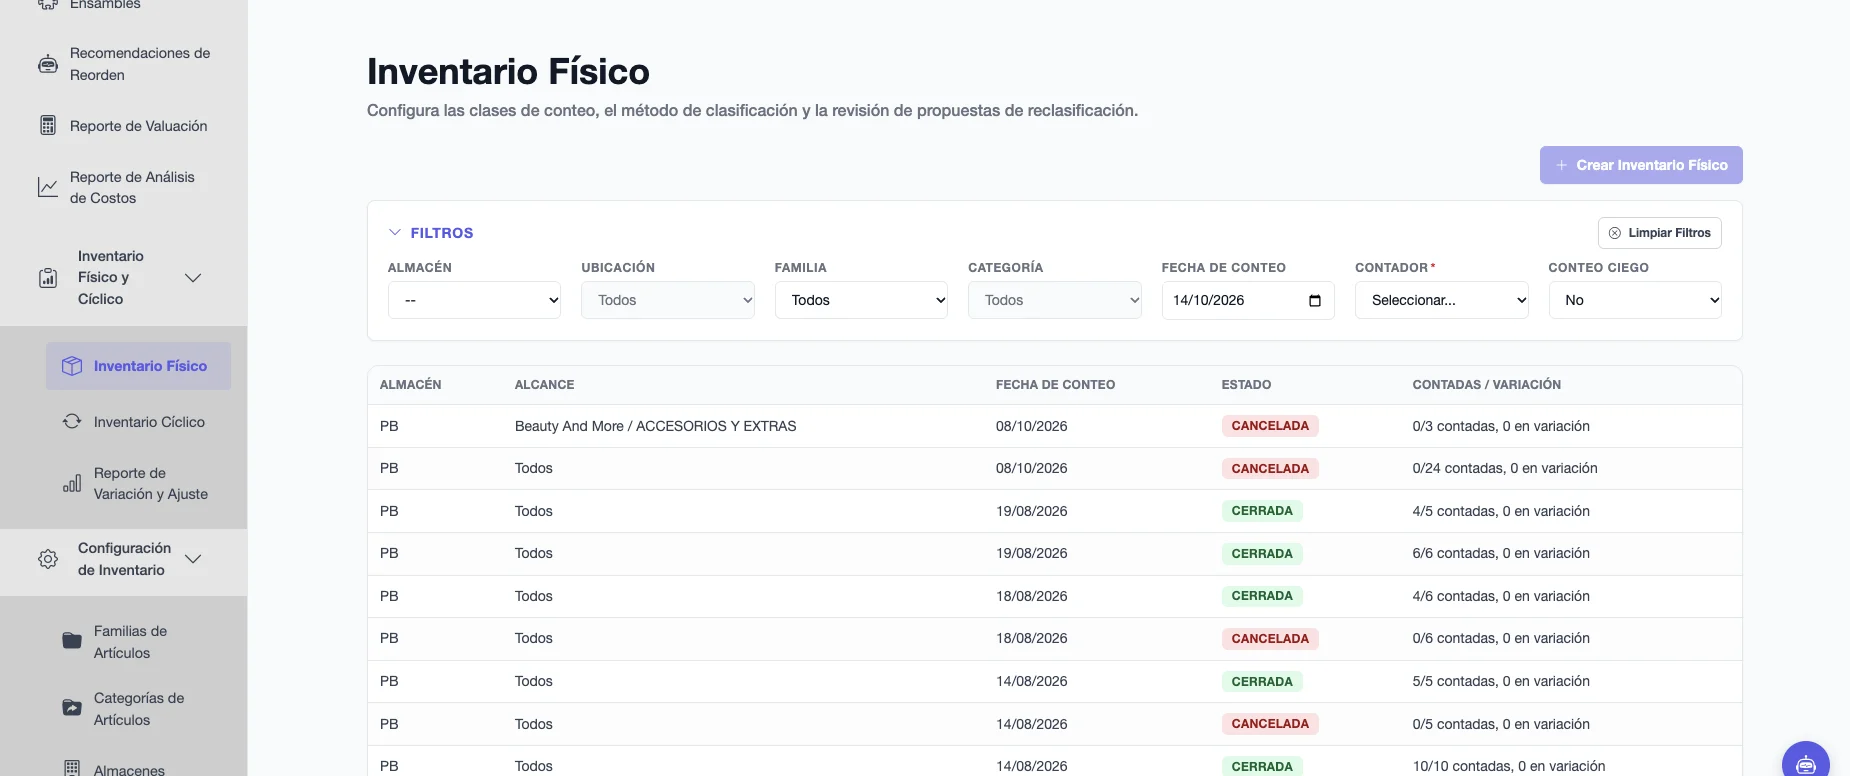Screen dimensions: 1850x776
Task: Click Crear Inventario Físico button
Action: tap(1641, 165)
